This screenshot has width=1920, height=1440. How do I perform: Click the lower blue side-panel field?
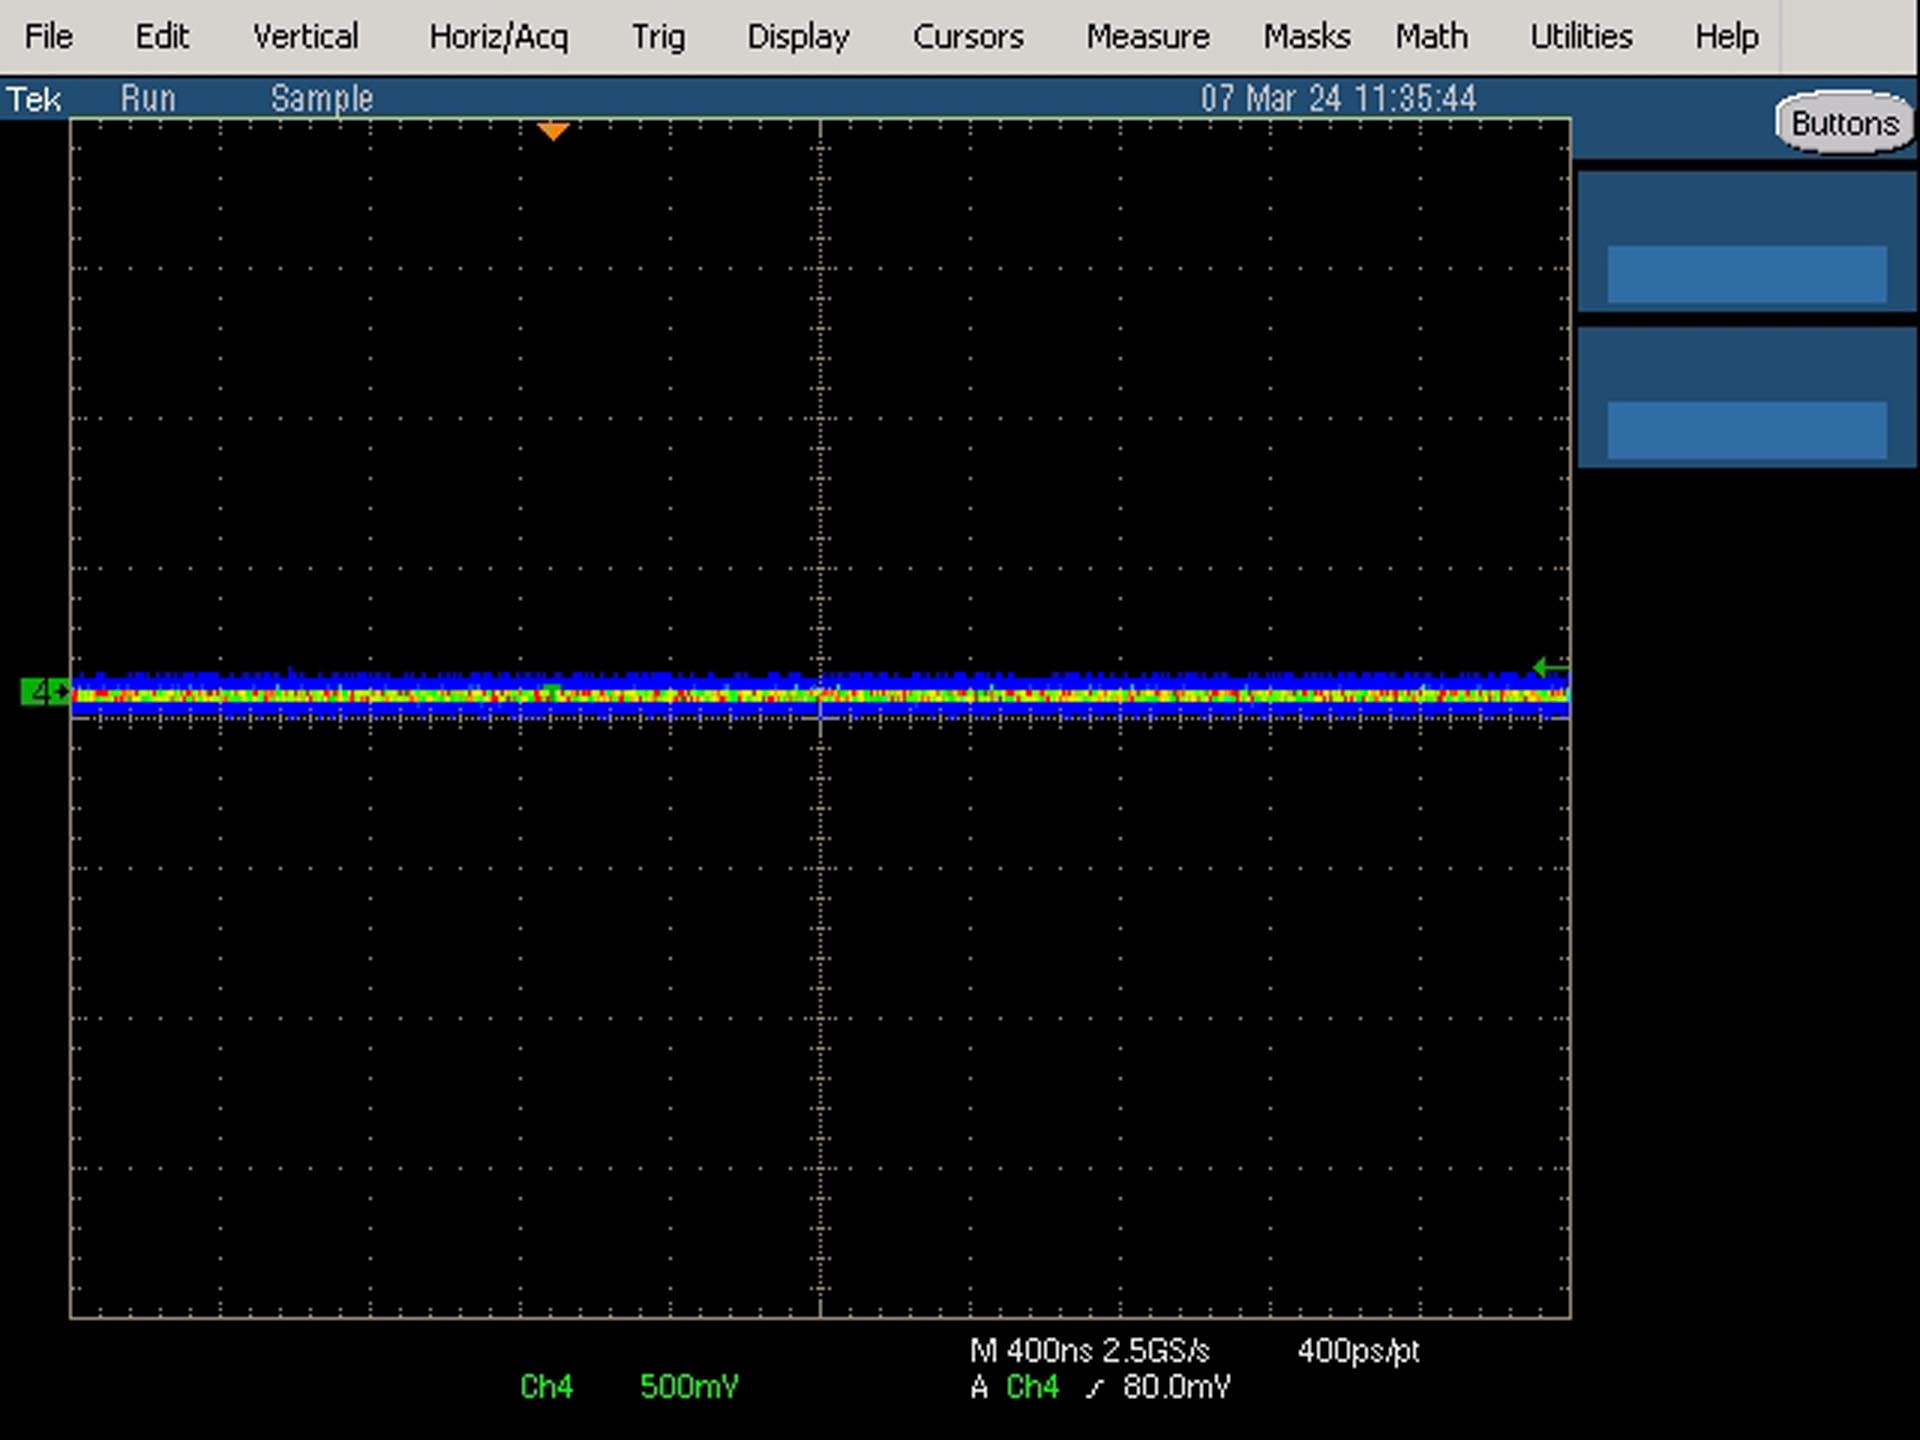[x=1747, y=430]
